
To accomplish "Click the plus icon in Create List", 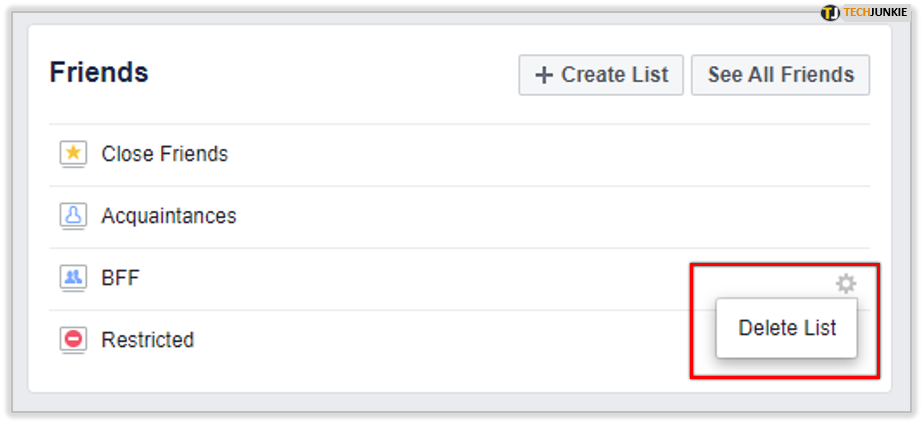I will tap(544, 75).
